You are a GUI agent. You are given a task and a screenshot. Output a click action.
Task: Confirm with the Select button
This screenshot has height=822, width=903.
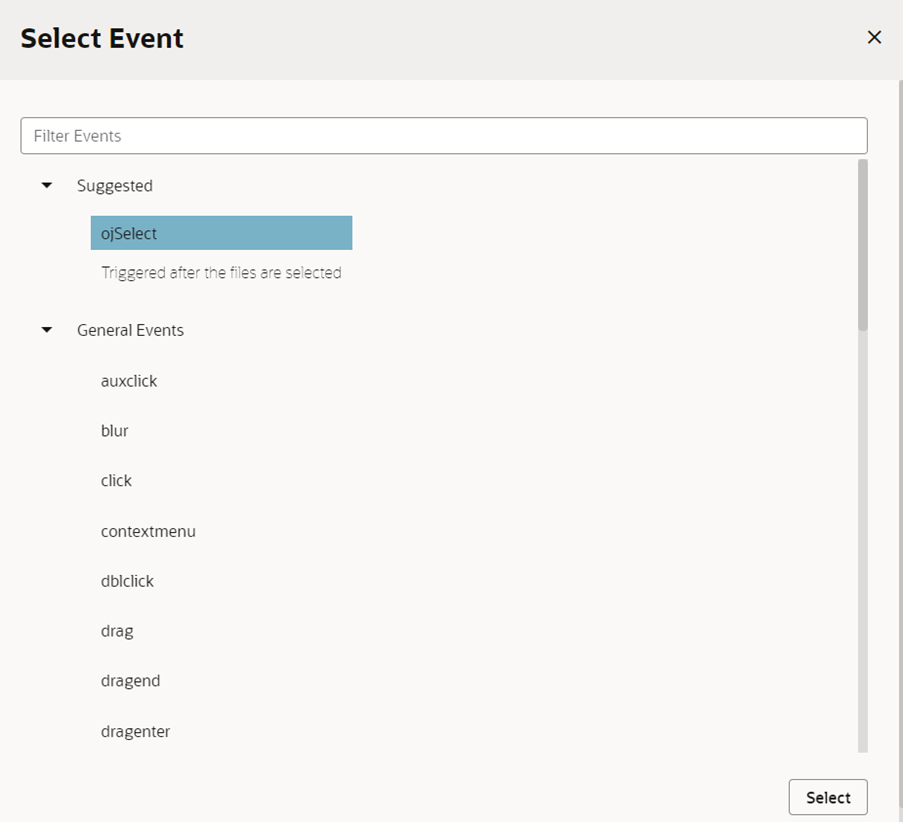(828, 797)
